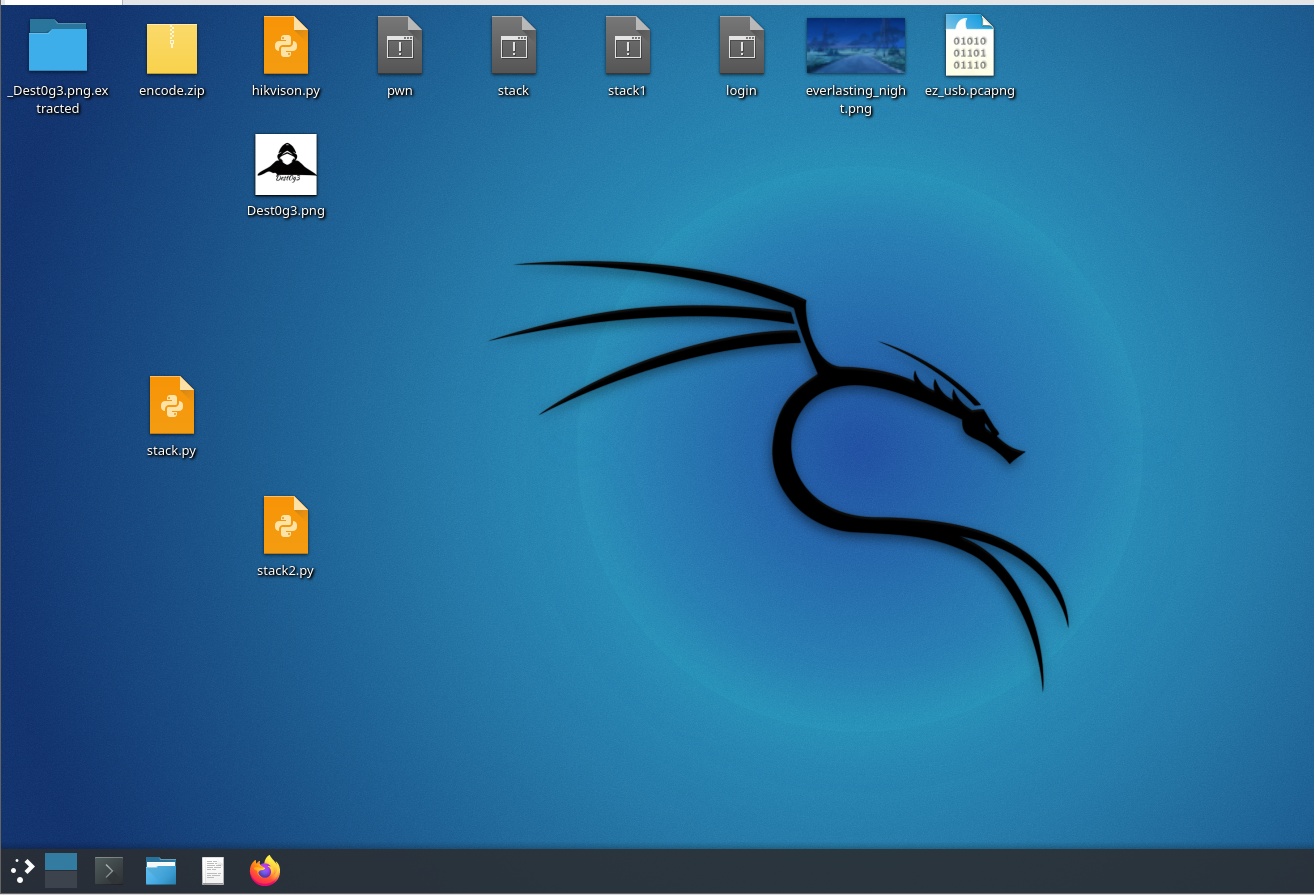Select the Dest0g3.png image thumbnail
Viewport: 1314px width, 895px height.
(286, 165)
